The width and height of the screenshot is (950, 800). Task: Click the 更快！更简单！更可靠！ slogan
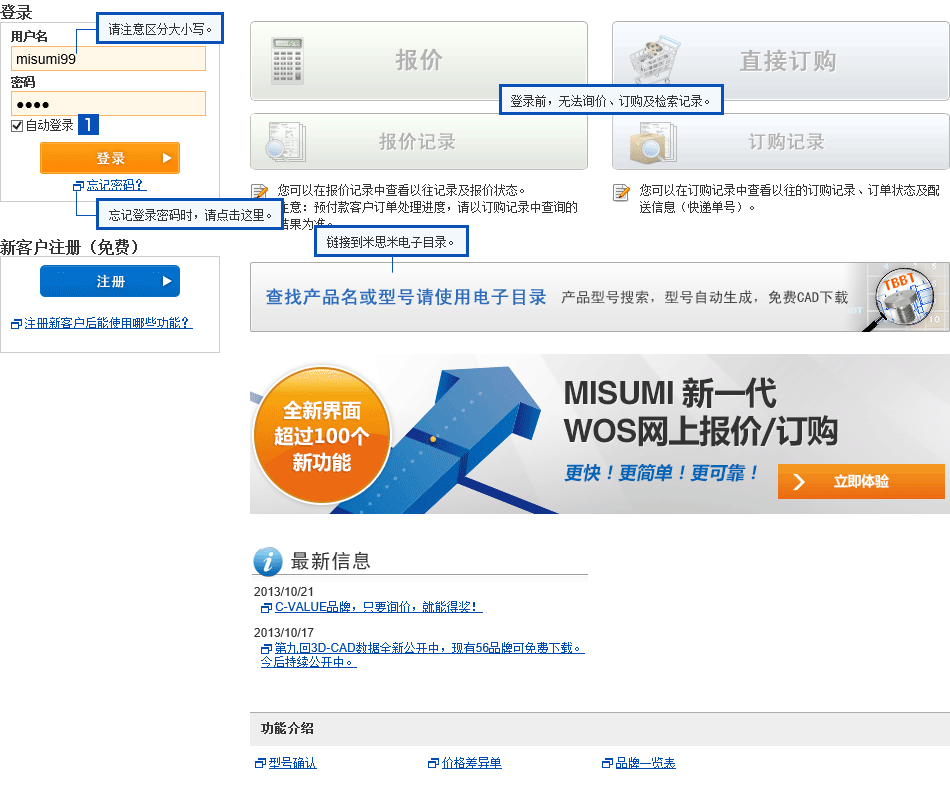click(661, 473)
